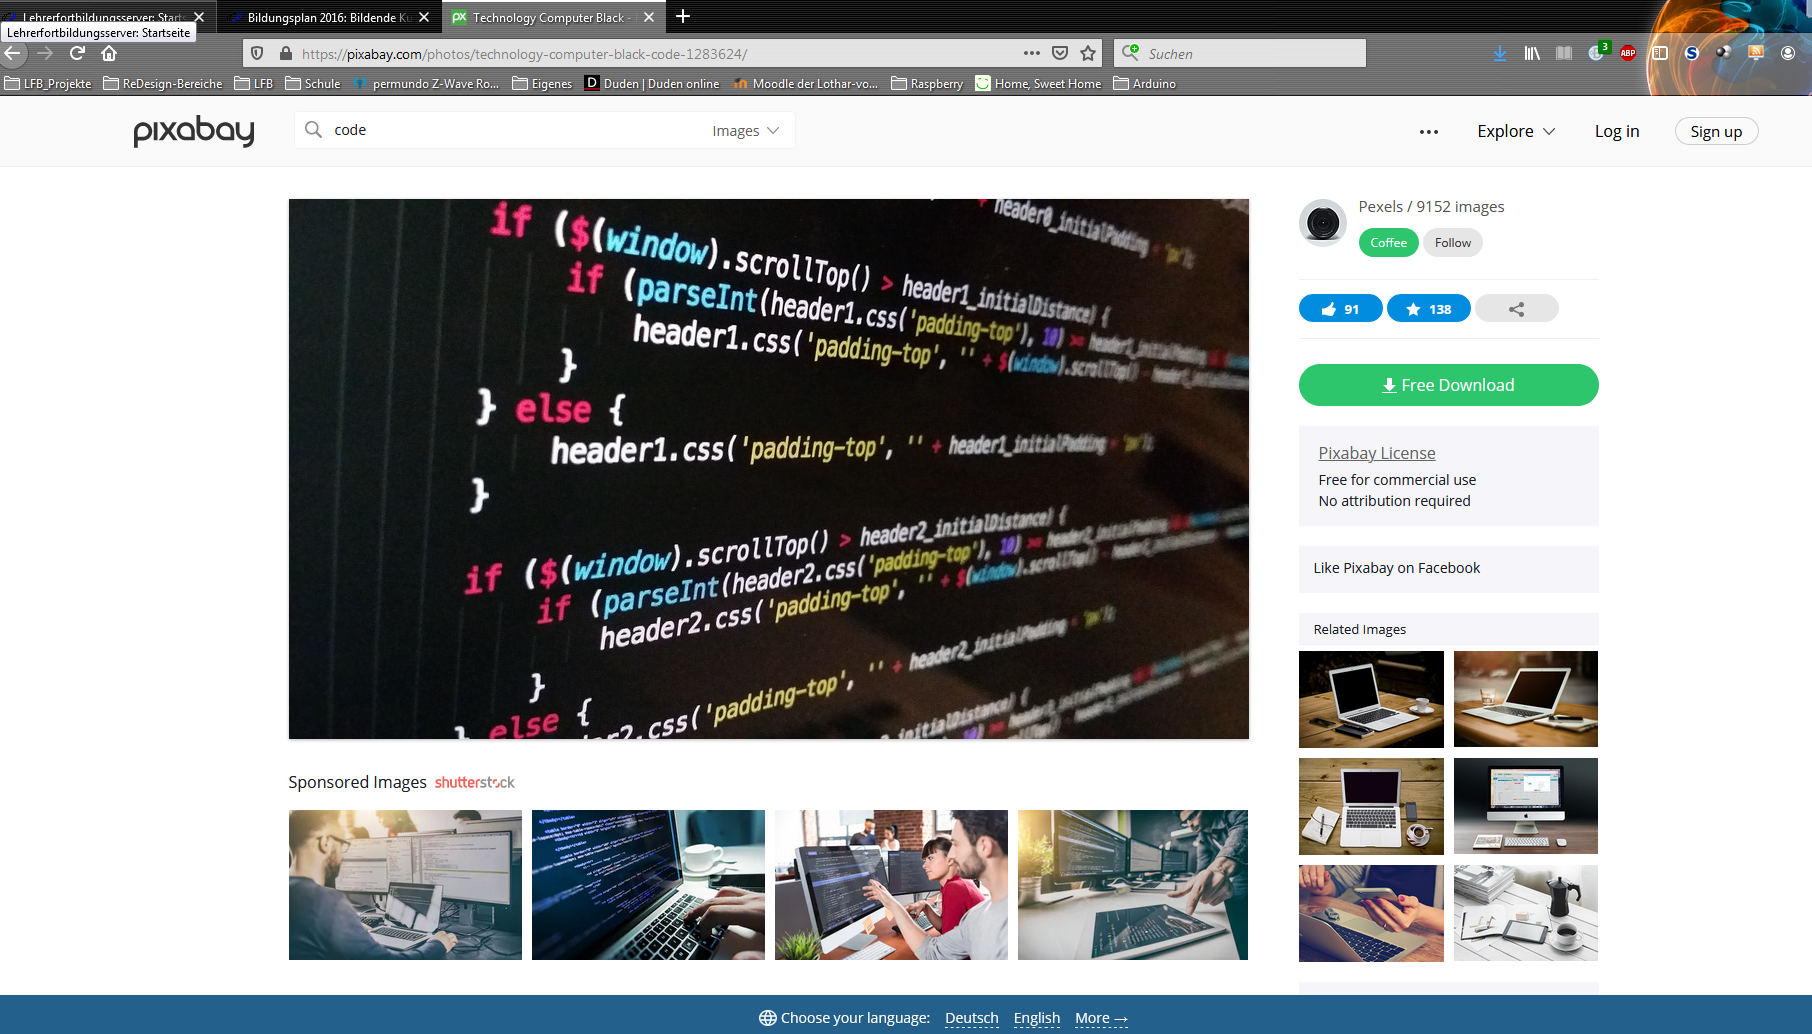Viewport: 1812px width, 1034px height.
Task: Toggle Follow for Pexels
Action: pos(1452,242)
